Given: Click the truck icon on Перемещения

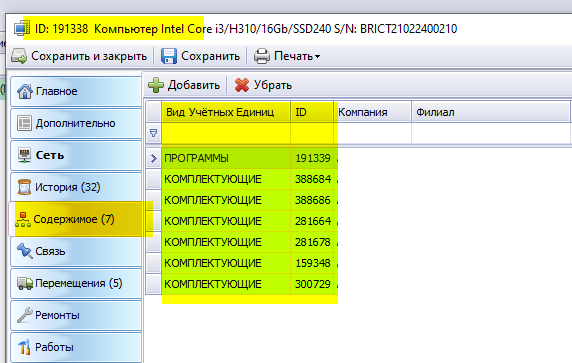Looking at the screenshot, I should 25,283.
